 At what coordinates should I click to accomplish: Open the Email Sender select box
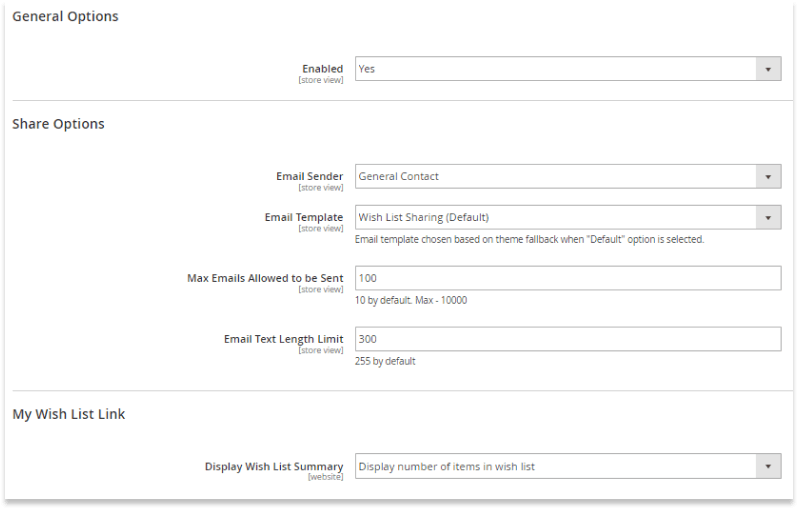pyautogui.click(x=568, y=177)
